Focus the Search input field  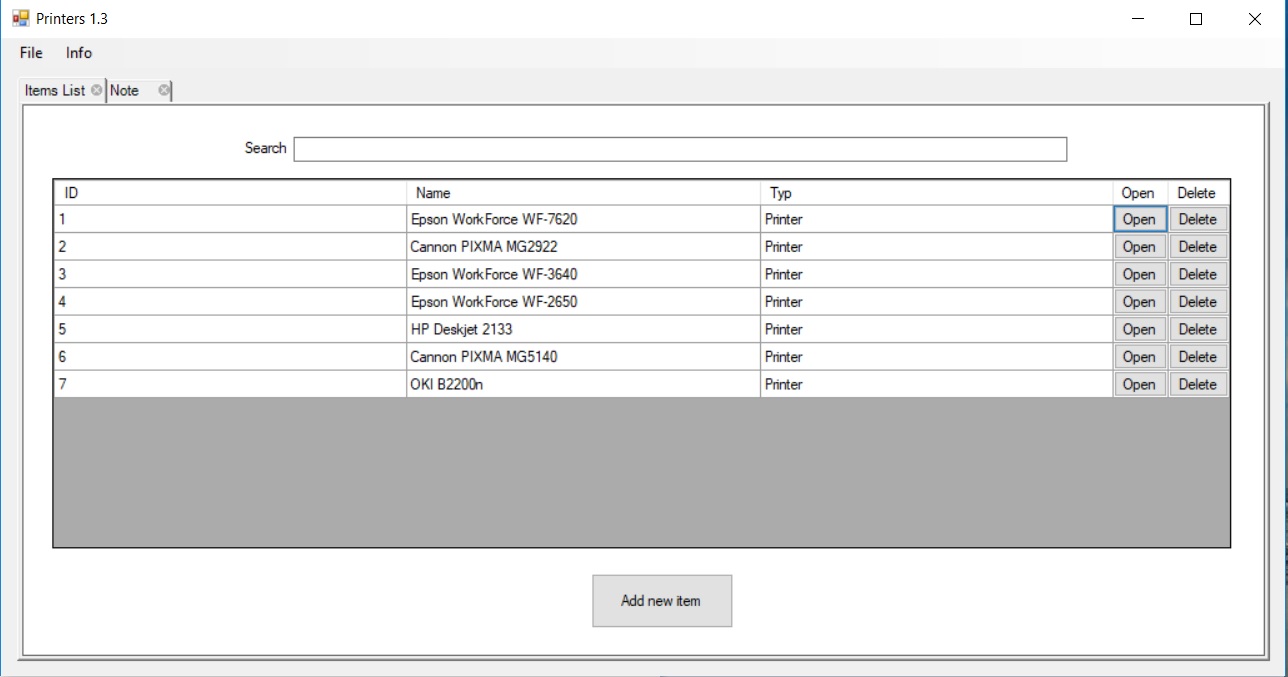tap(680, 149)
